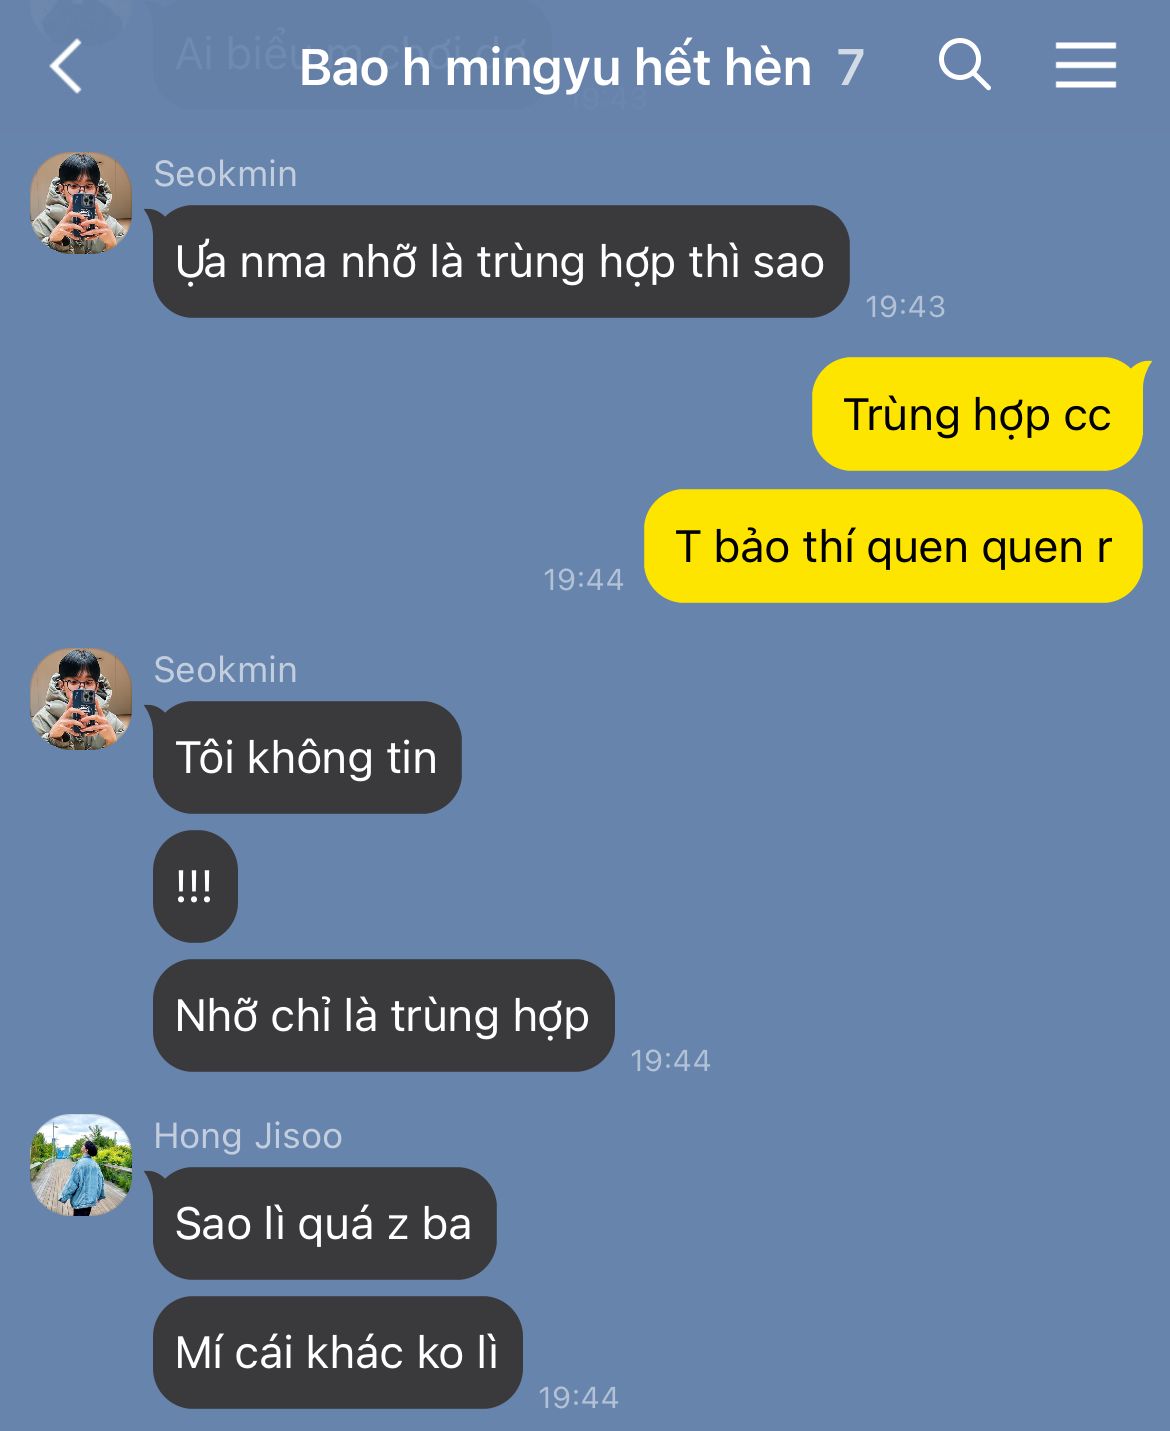
Task: Tap the top Seokmin name label
Action: [225, 174]
